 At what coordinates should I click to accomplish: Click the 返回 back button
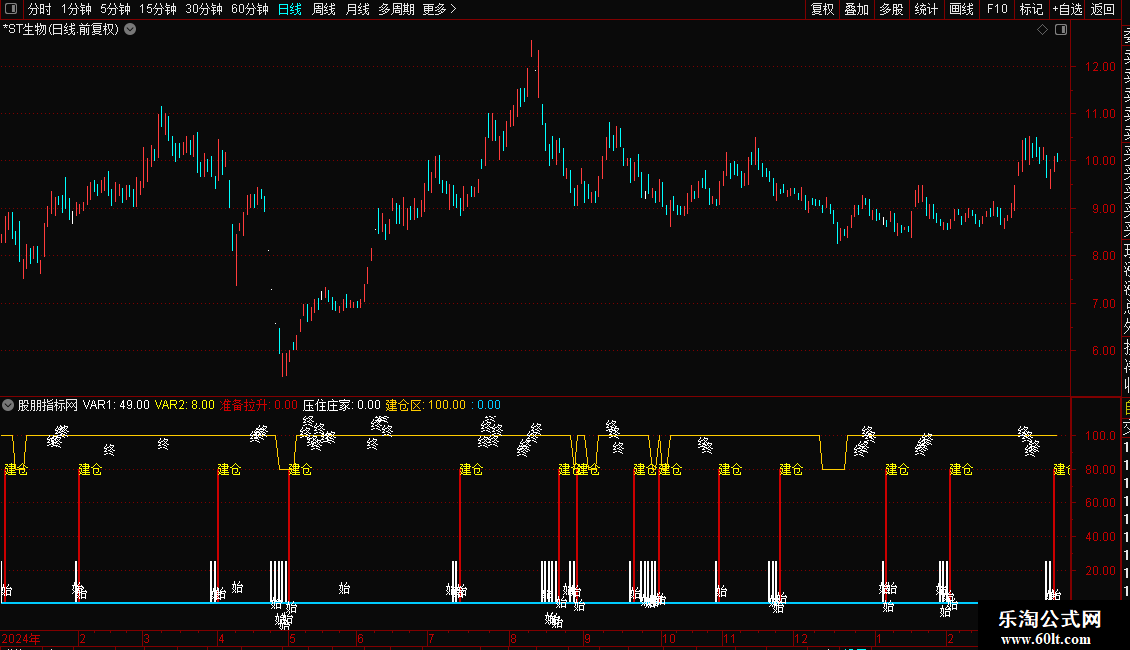(1103, 9)
